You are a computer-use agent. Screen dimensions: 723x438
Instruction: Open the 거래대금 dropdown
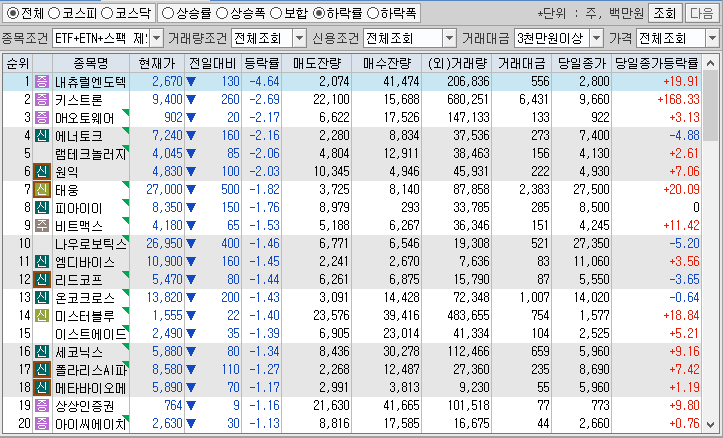click(597, 38)
